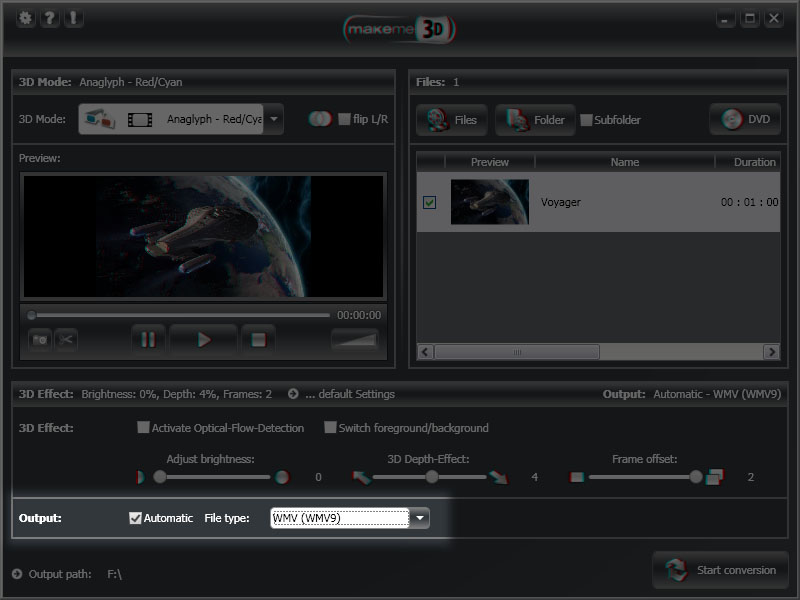Click the decrease depth arrow icon
The height and width of the screenshot is (600, 800).
click(x=361, y=478)
